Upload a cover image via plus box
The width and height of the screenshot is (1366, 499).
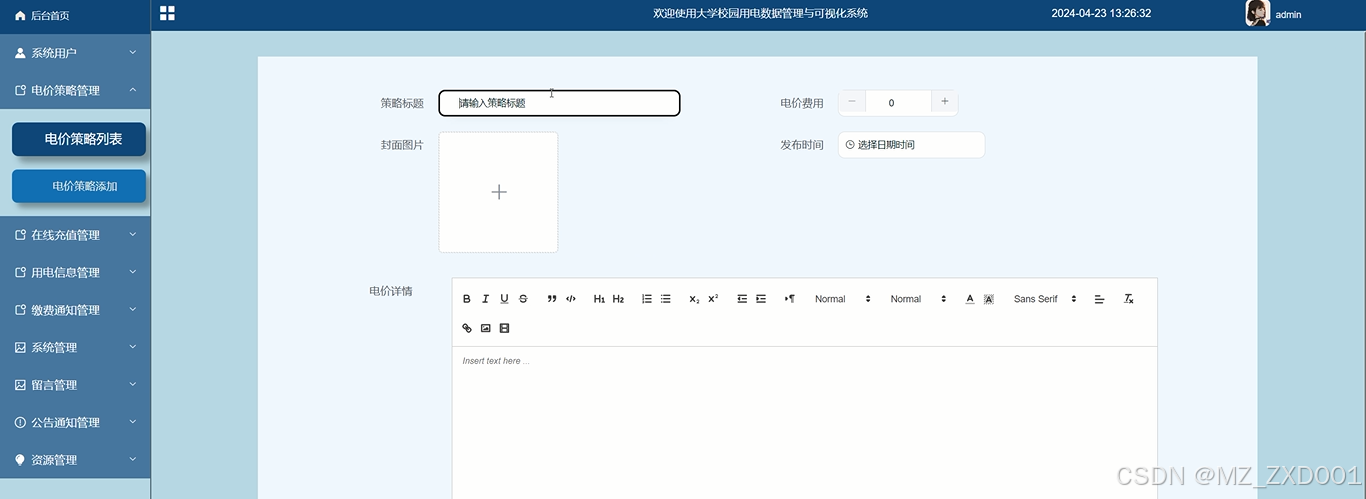pyautogui.click(x=498, y=192)
